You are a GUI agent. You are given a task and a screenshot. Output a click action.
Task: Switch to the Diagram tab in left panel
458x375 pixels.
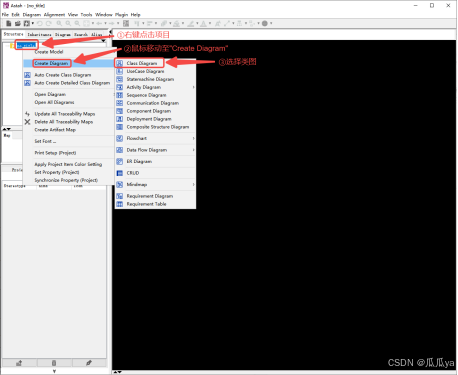click(63, 34)
